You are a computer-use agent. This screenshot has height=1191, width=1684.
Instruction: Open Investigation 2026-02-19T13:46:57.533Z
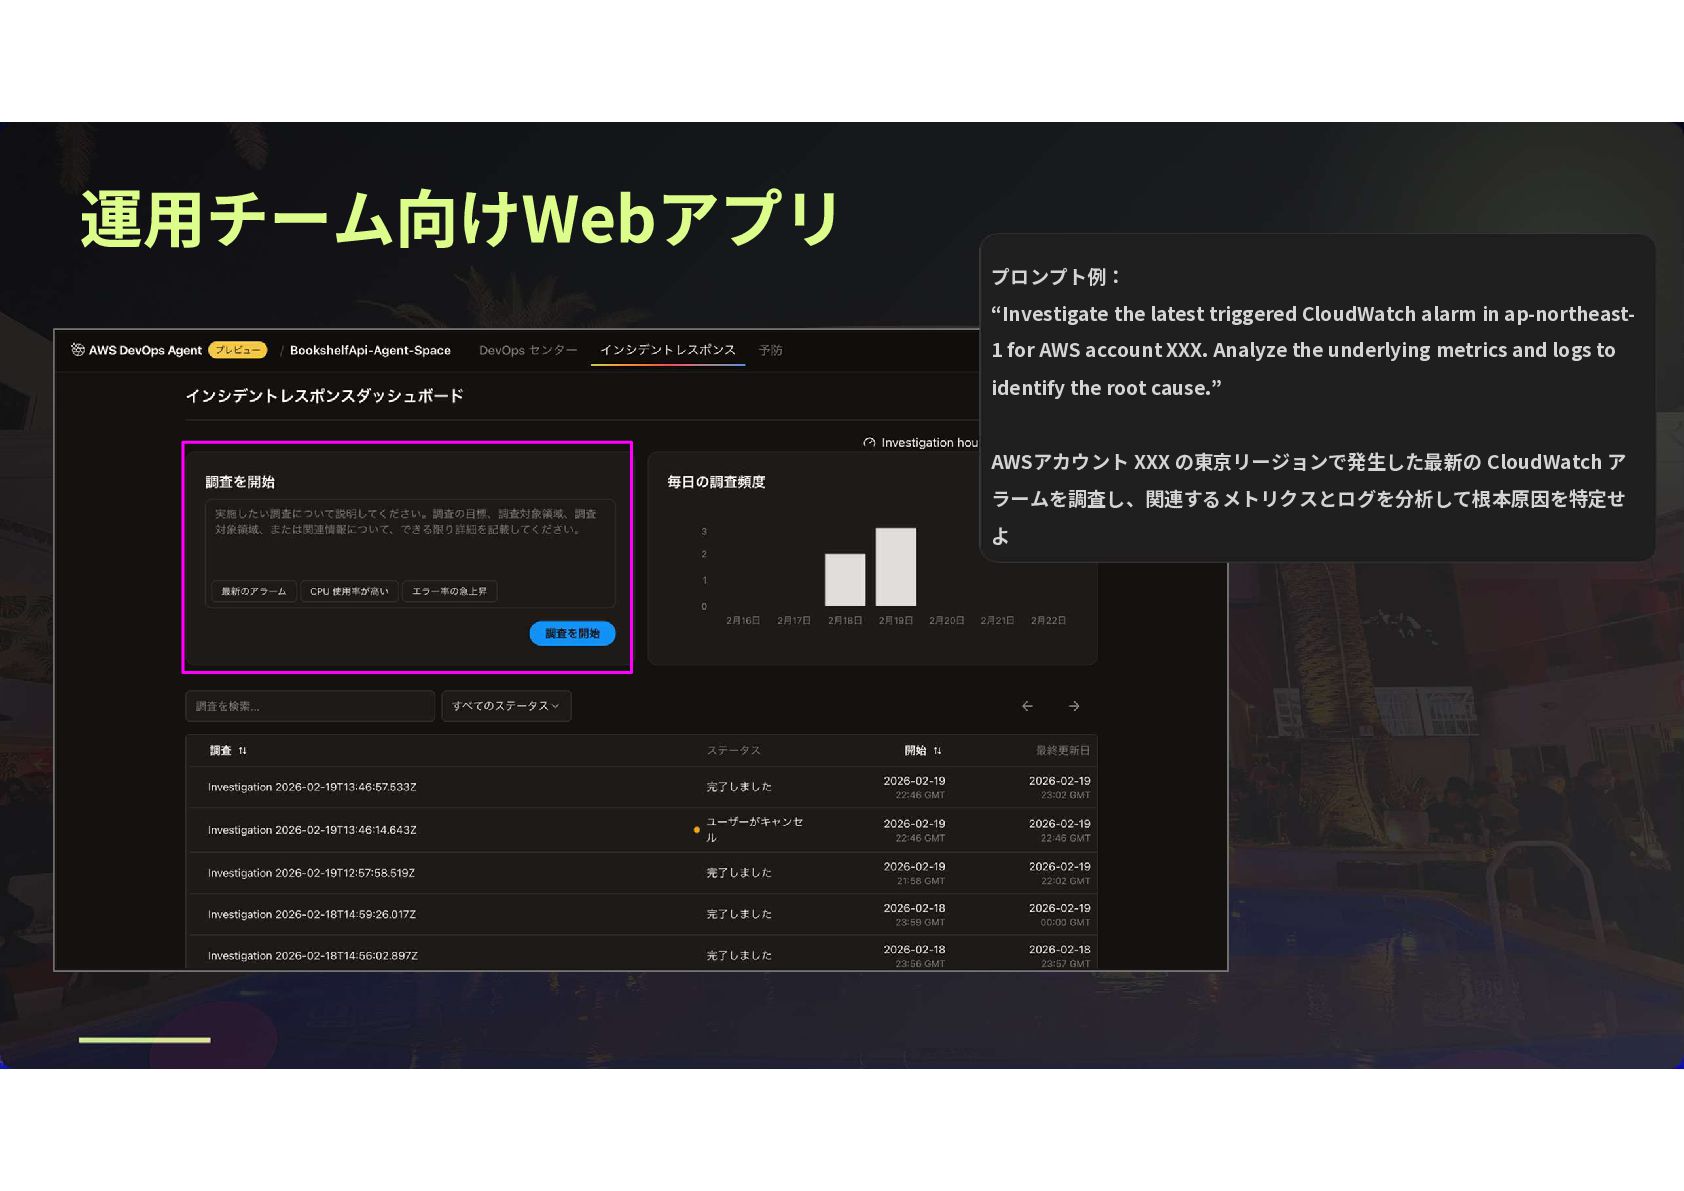tap(312, 788)
